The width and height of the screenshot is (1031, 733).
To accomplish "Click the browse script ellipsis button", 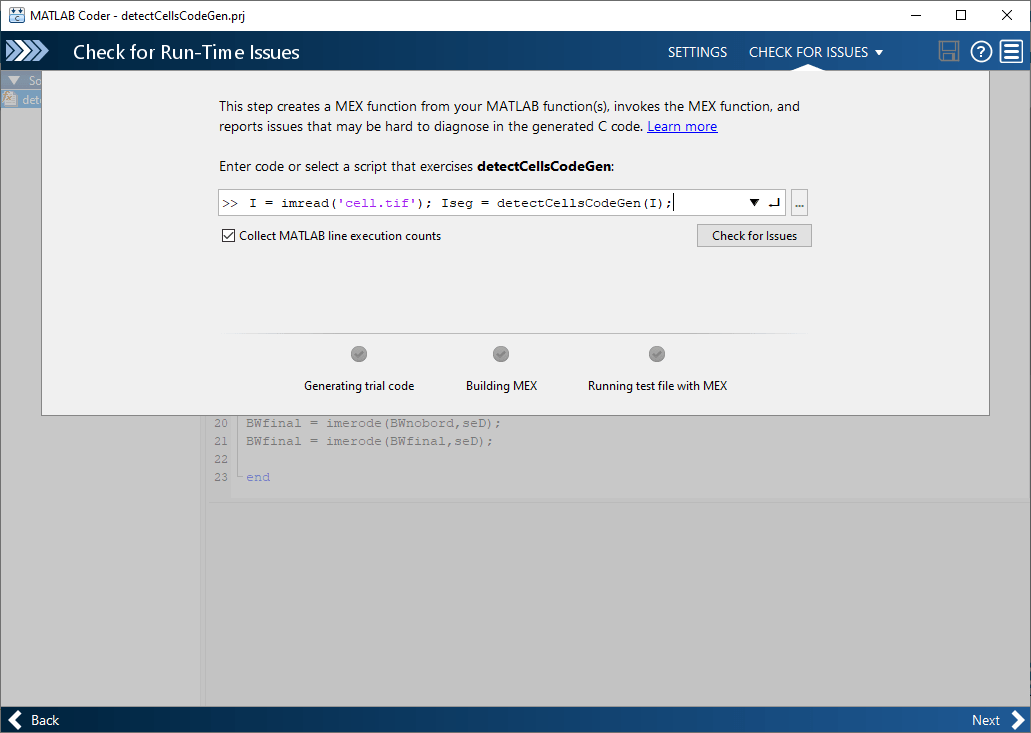I will [x=799, y=202].
